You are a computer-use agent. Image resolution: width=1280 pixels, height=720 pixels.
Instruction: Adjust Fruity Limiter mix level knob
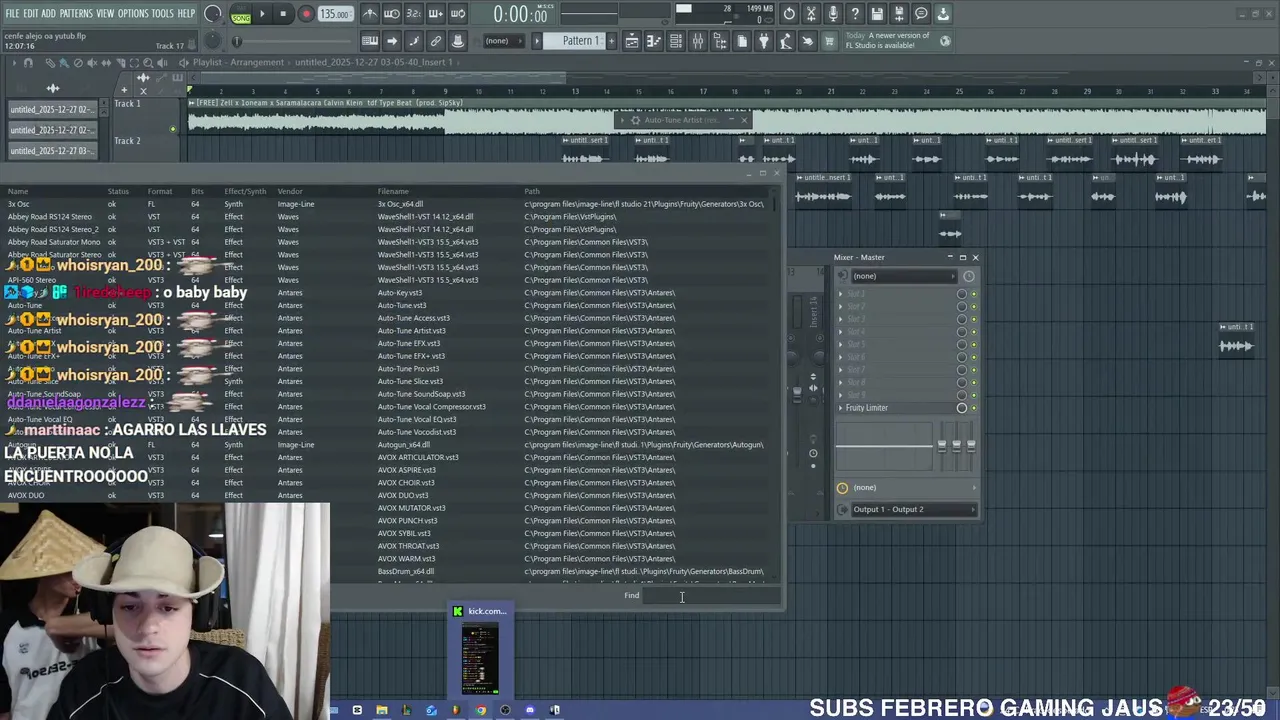click(962, 408)
